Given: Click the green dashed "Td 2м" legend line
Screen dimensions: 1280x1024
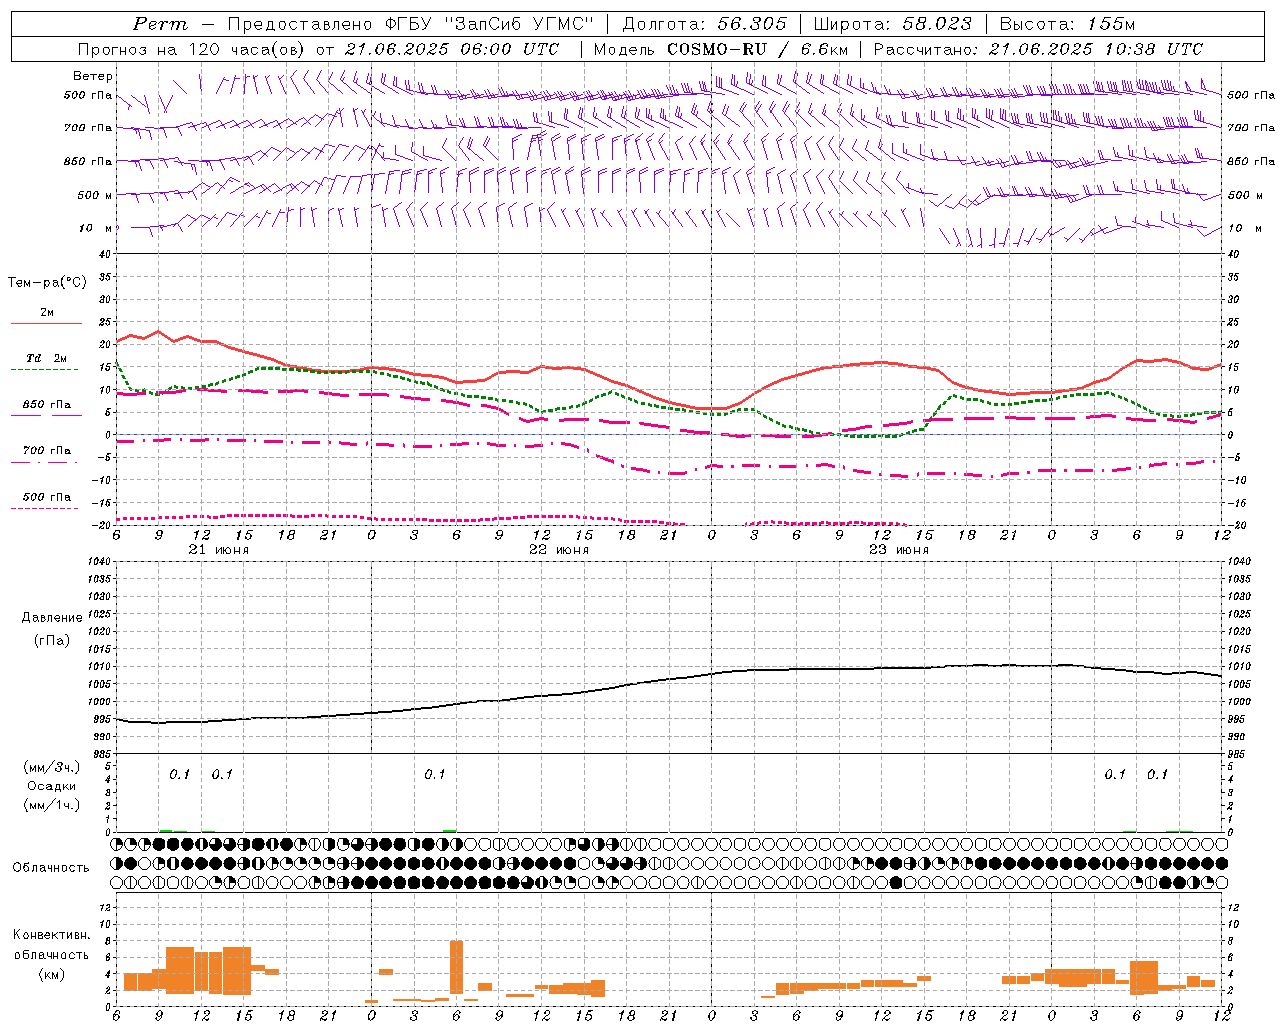Looking at the screenshot, I should pyautogui.click(x=44, y=370).
